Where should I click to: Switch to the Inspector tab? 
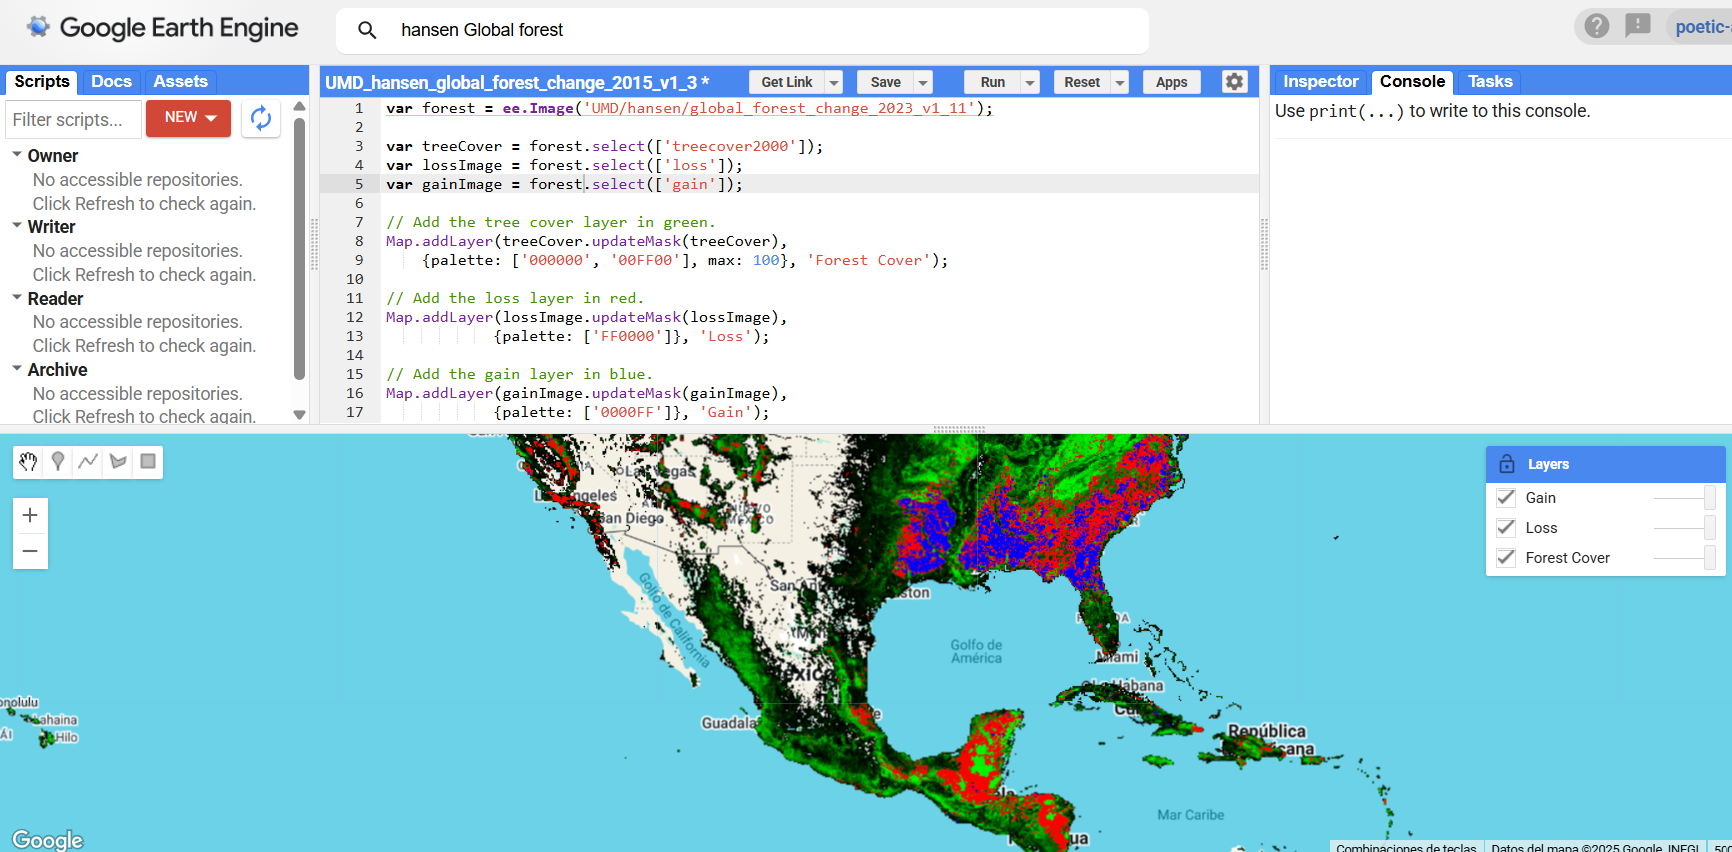[x=1320, y=81]
